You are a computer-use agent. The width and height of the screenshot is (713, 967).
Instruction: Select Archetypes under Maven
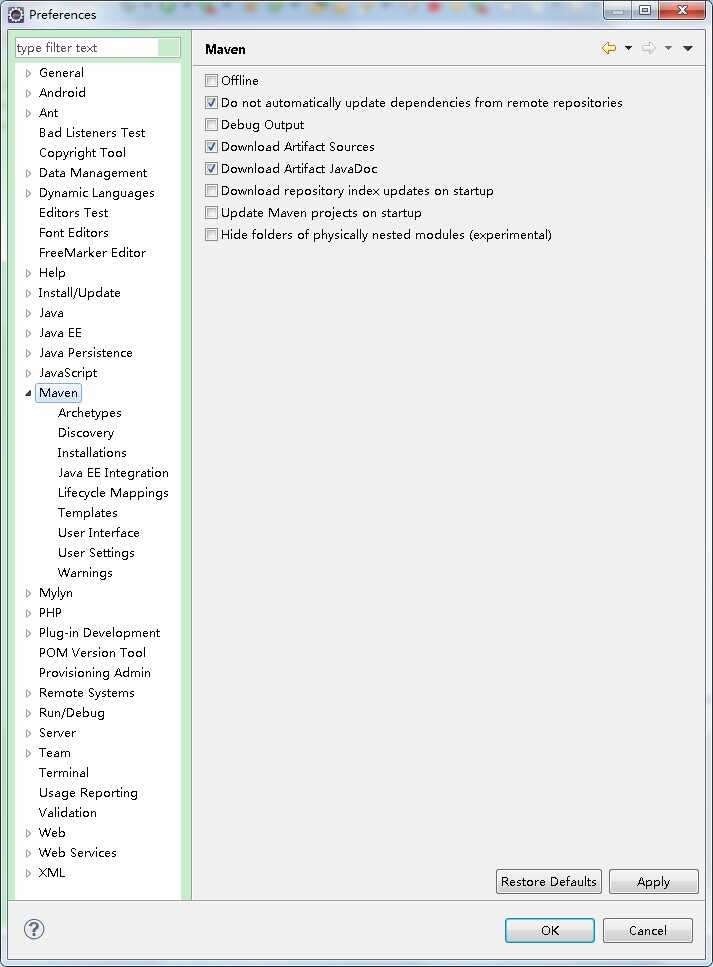(89, 413)
